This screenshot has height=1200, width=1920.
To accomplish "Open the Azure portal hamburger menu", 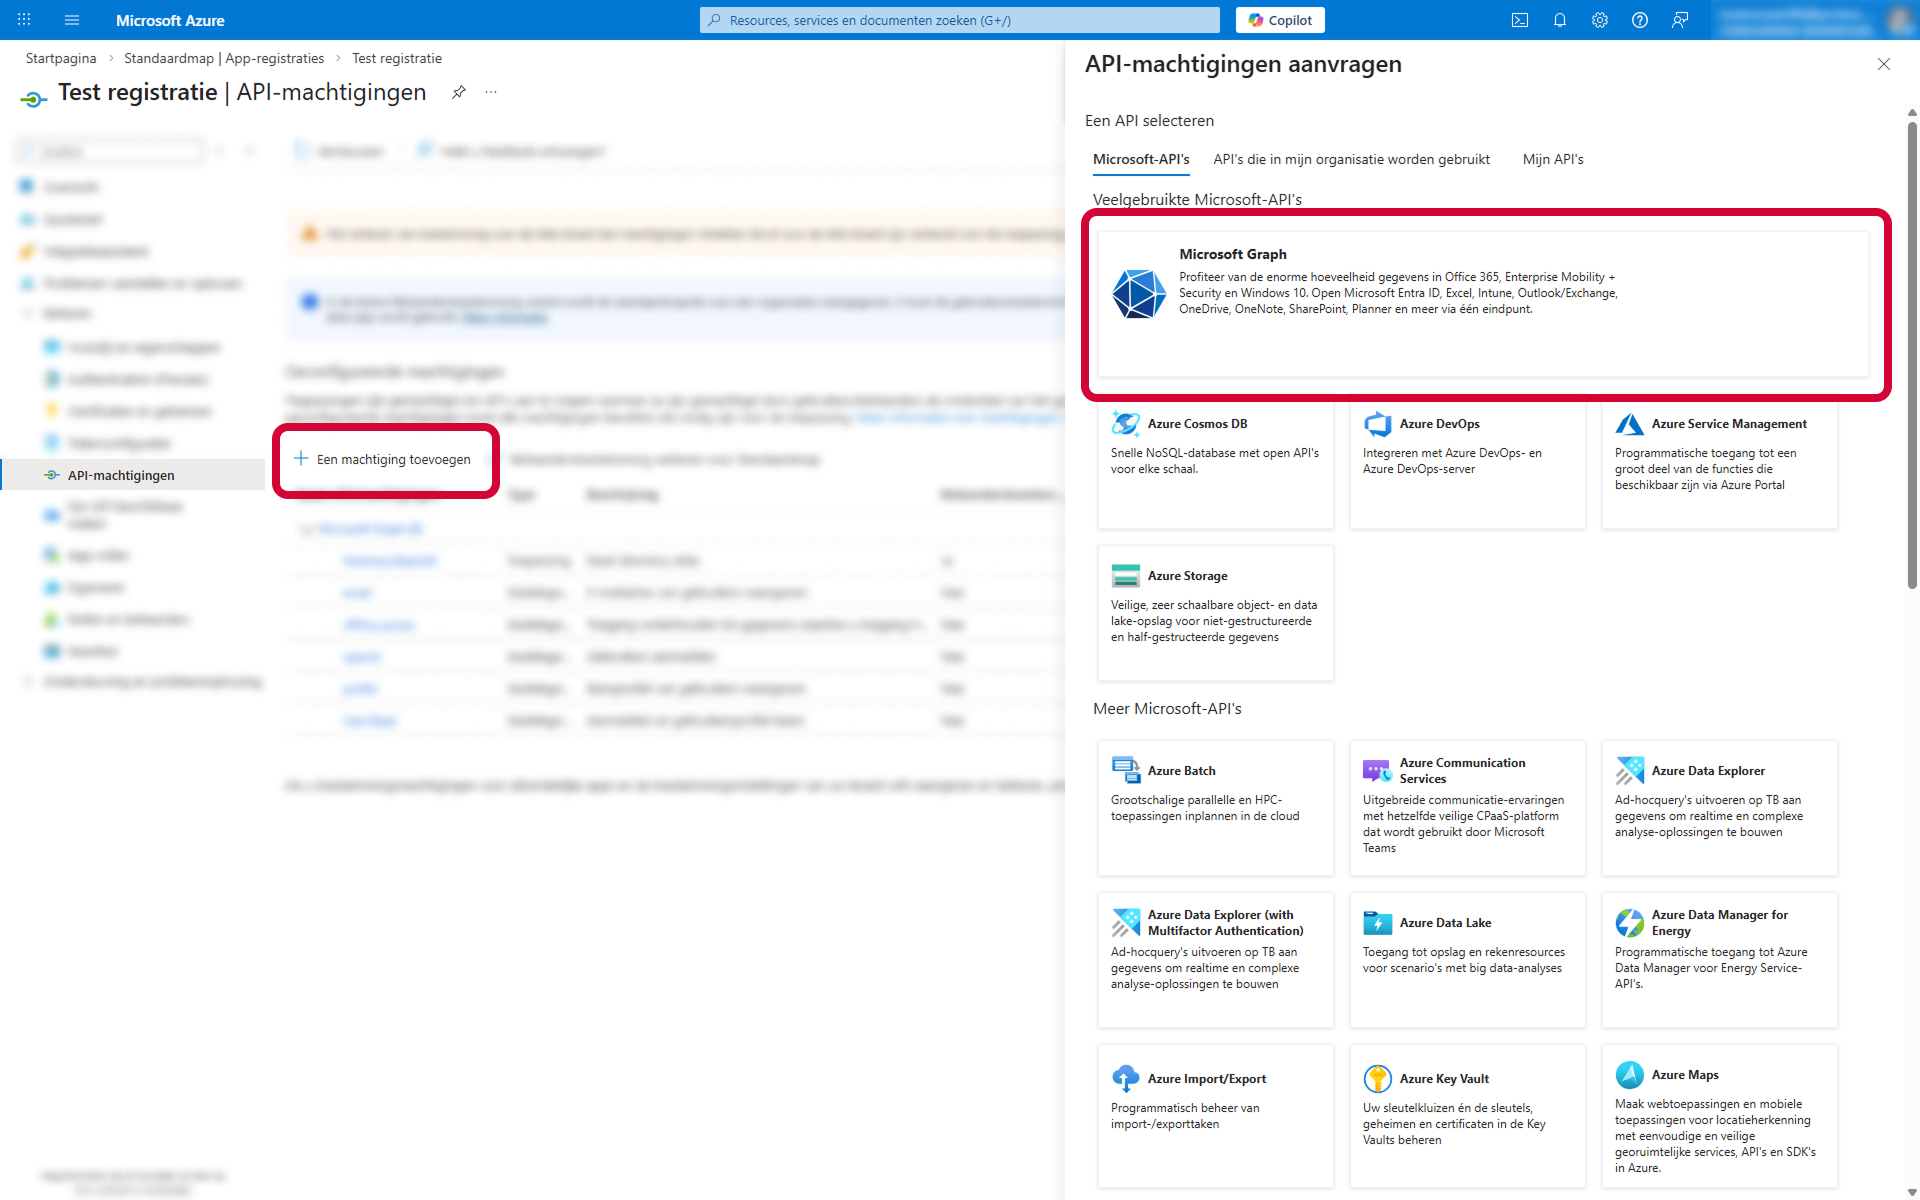I will [x=72, y=20].
